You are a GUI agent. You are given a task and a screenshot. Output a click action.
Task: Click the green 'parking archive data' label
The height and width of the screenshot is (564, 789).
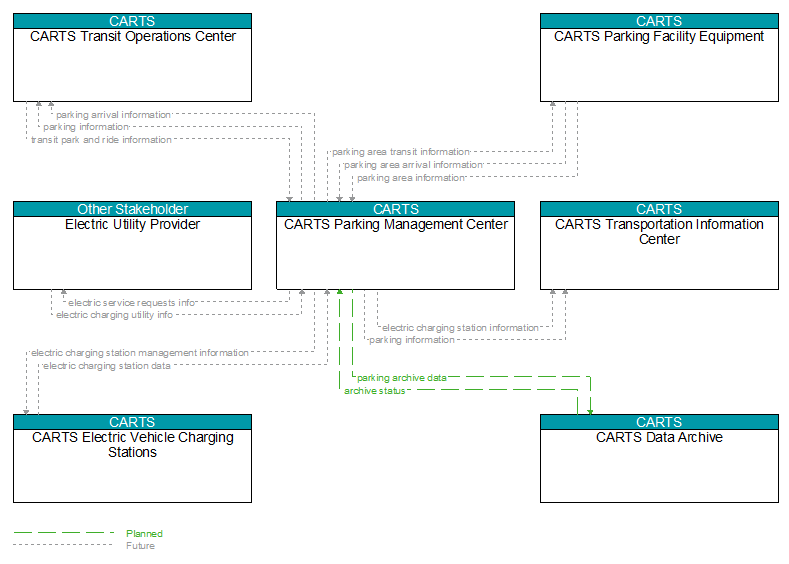[402, 378]
